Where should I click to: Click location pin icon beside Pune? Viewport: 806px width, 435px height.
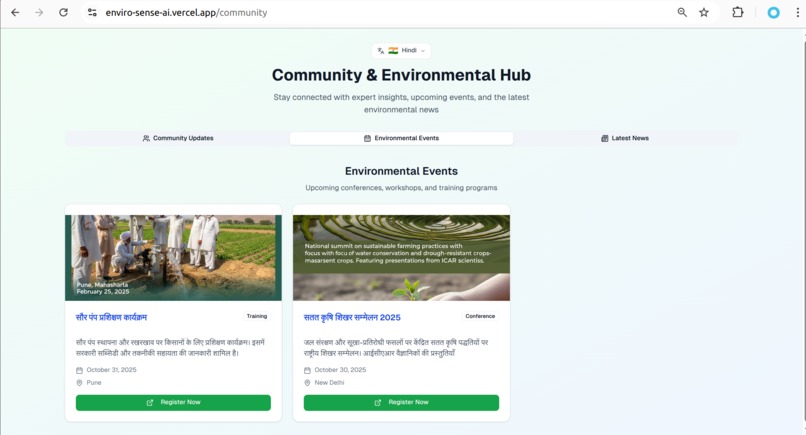pyautogui.click(x=79, y=383)
